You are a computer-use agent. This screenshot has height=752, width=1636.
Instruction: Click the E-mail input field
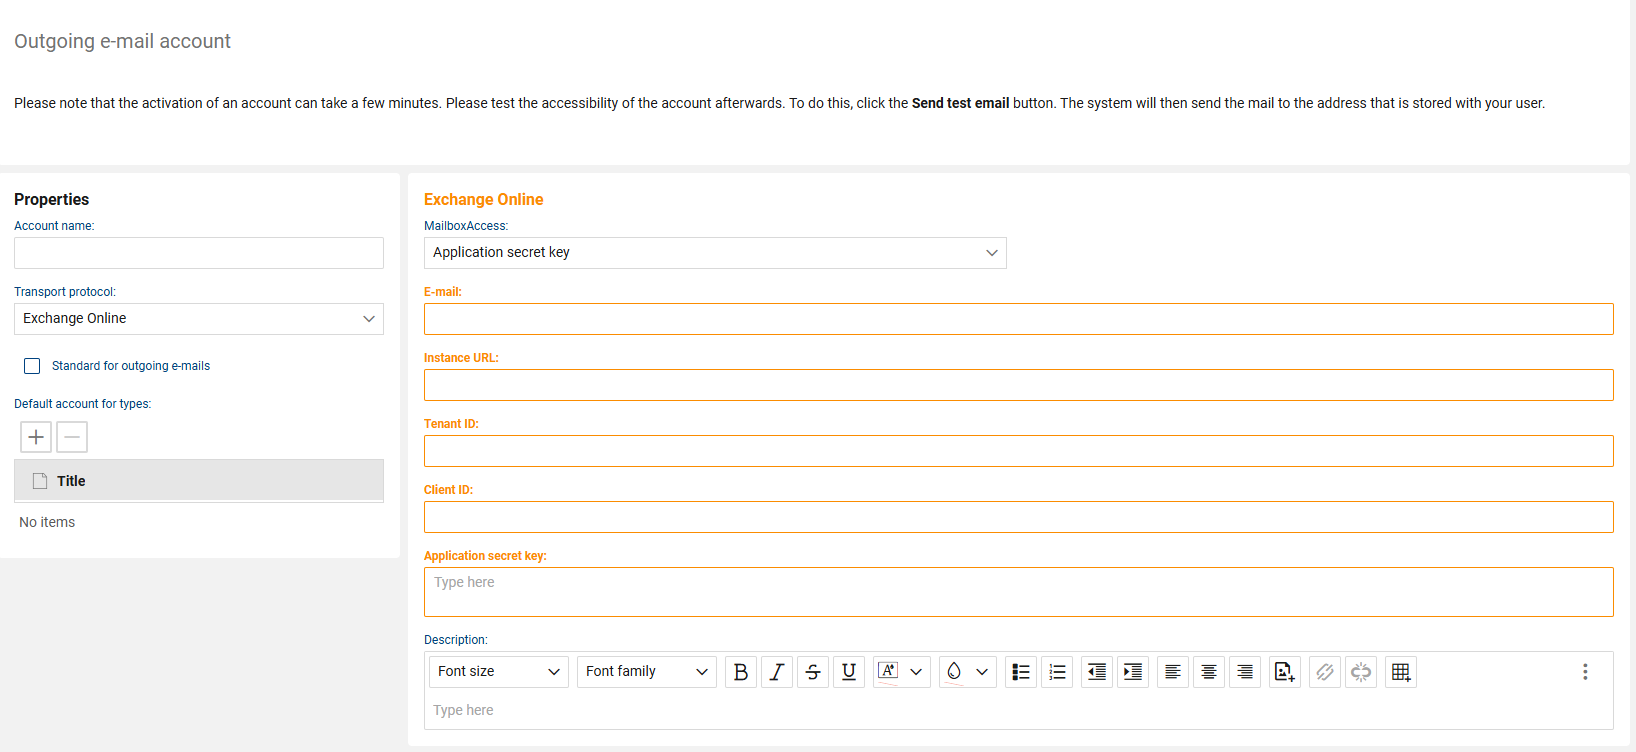click(1019, 319)
